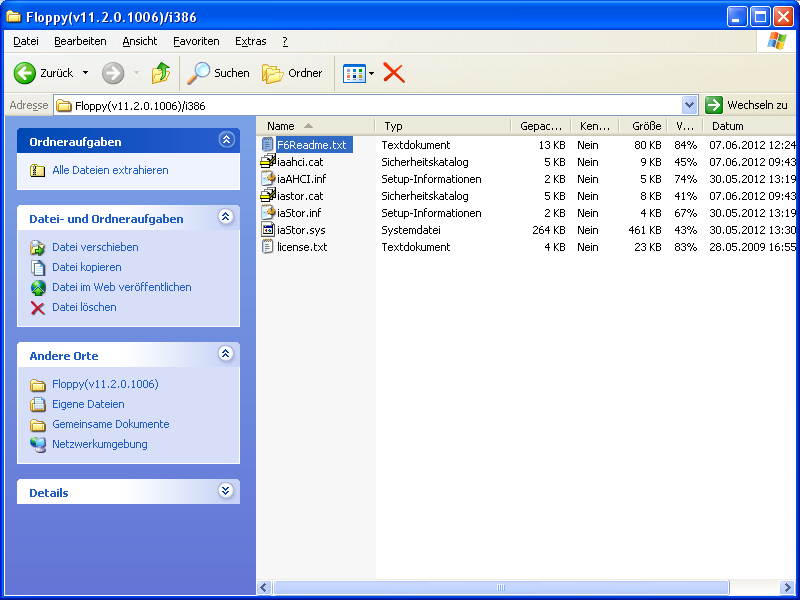Viewport: 800px width, 600px height.
Task: Select the iaahci.cat catalog icon
Action: pos(268,162)
